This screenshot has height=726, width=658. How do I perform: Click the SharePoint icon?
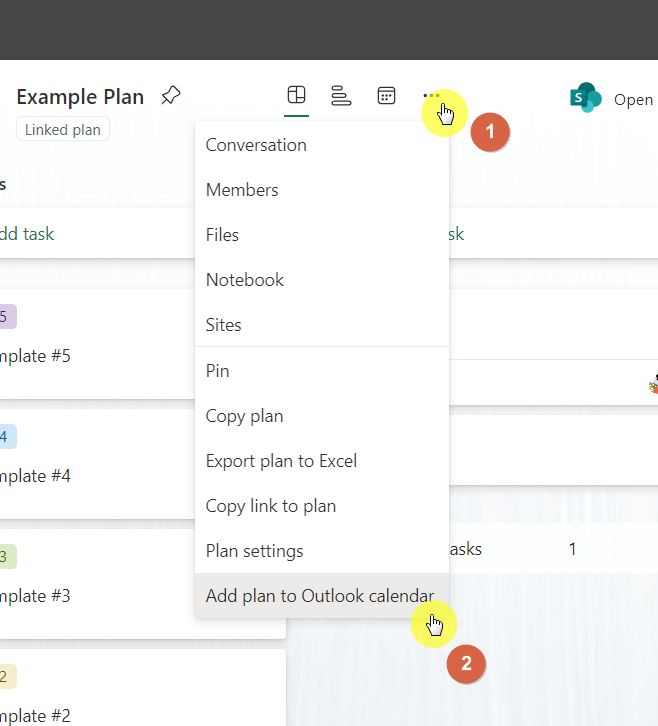pyautogui.click(x=586, y=98)
